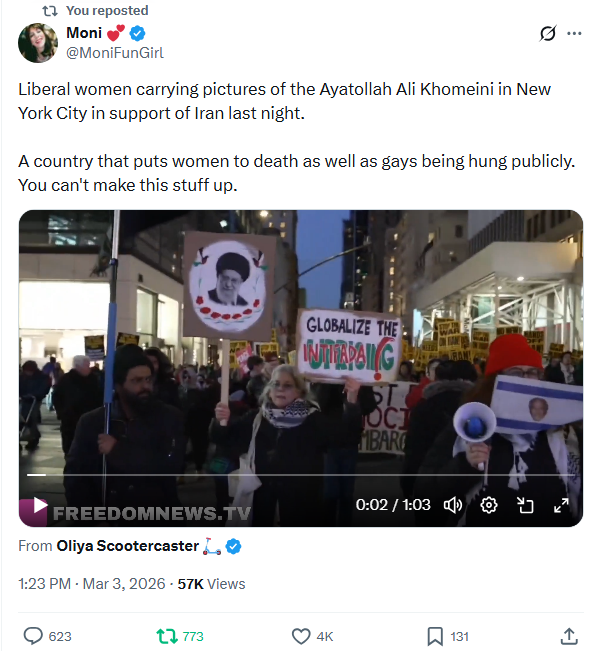Open the post timestamp Mar 3, 2026
Image resolution: width=597 pixels, height=651 pixels.
tap(124, 584)
